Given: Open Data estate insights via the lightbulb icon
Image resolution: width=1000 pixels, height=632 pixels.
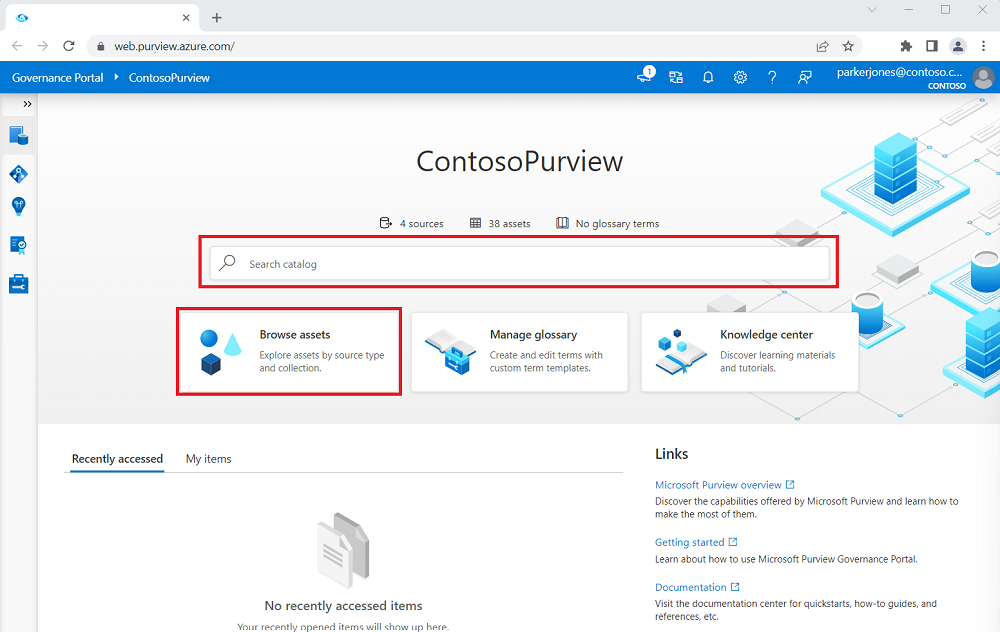Looking at the screenshot, I should [x=18, y=206].
